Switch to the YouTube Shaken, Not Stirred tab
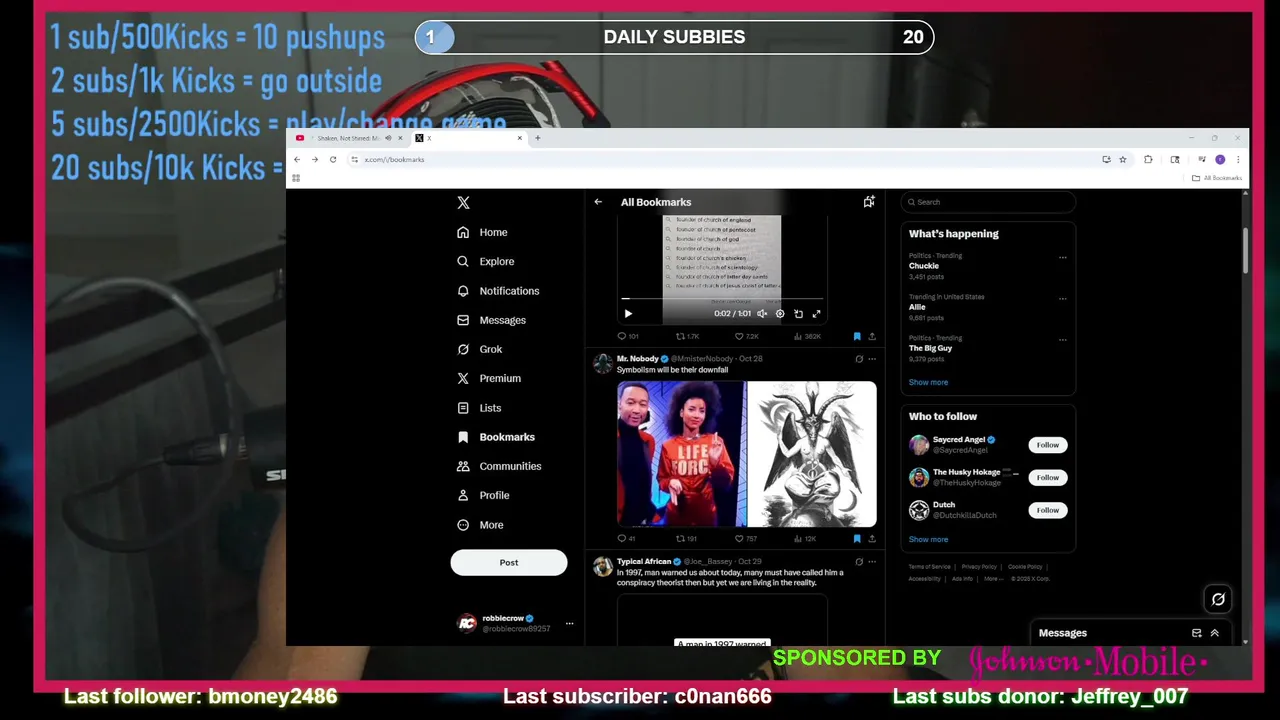This screenshot has width=1280, height=720. coord(348,138)
